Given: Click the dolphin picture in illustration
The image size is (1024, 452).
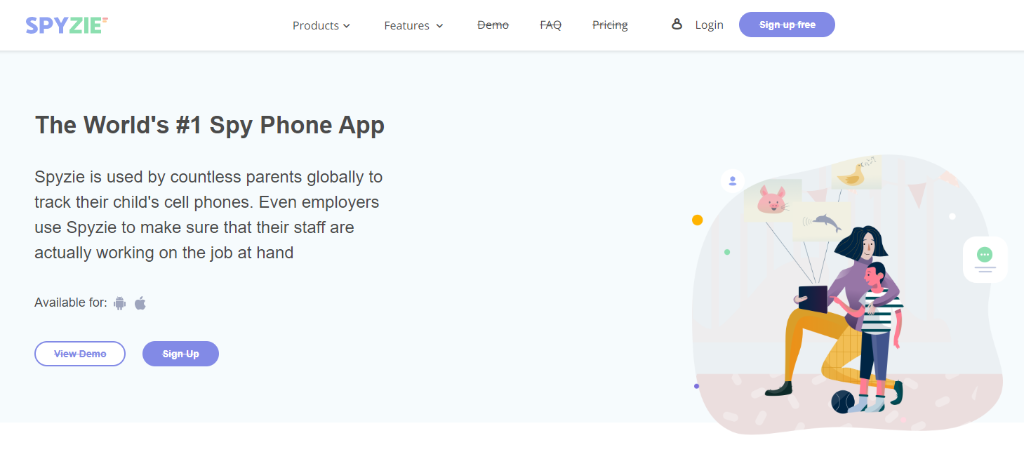Looking at the screenshot, I should 822,223.
